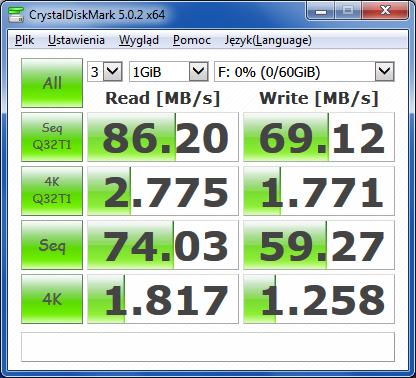The width and height of the screenshot is (416, 378).
Task: Open the Pomoc menu
Action: point(192,40)
